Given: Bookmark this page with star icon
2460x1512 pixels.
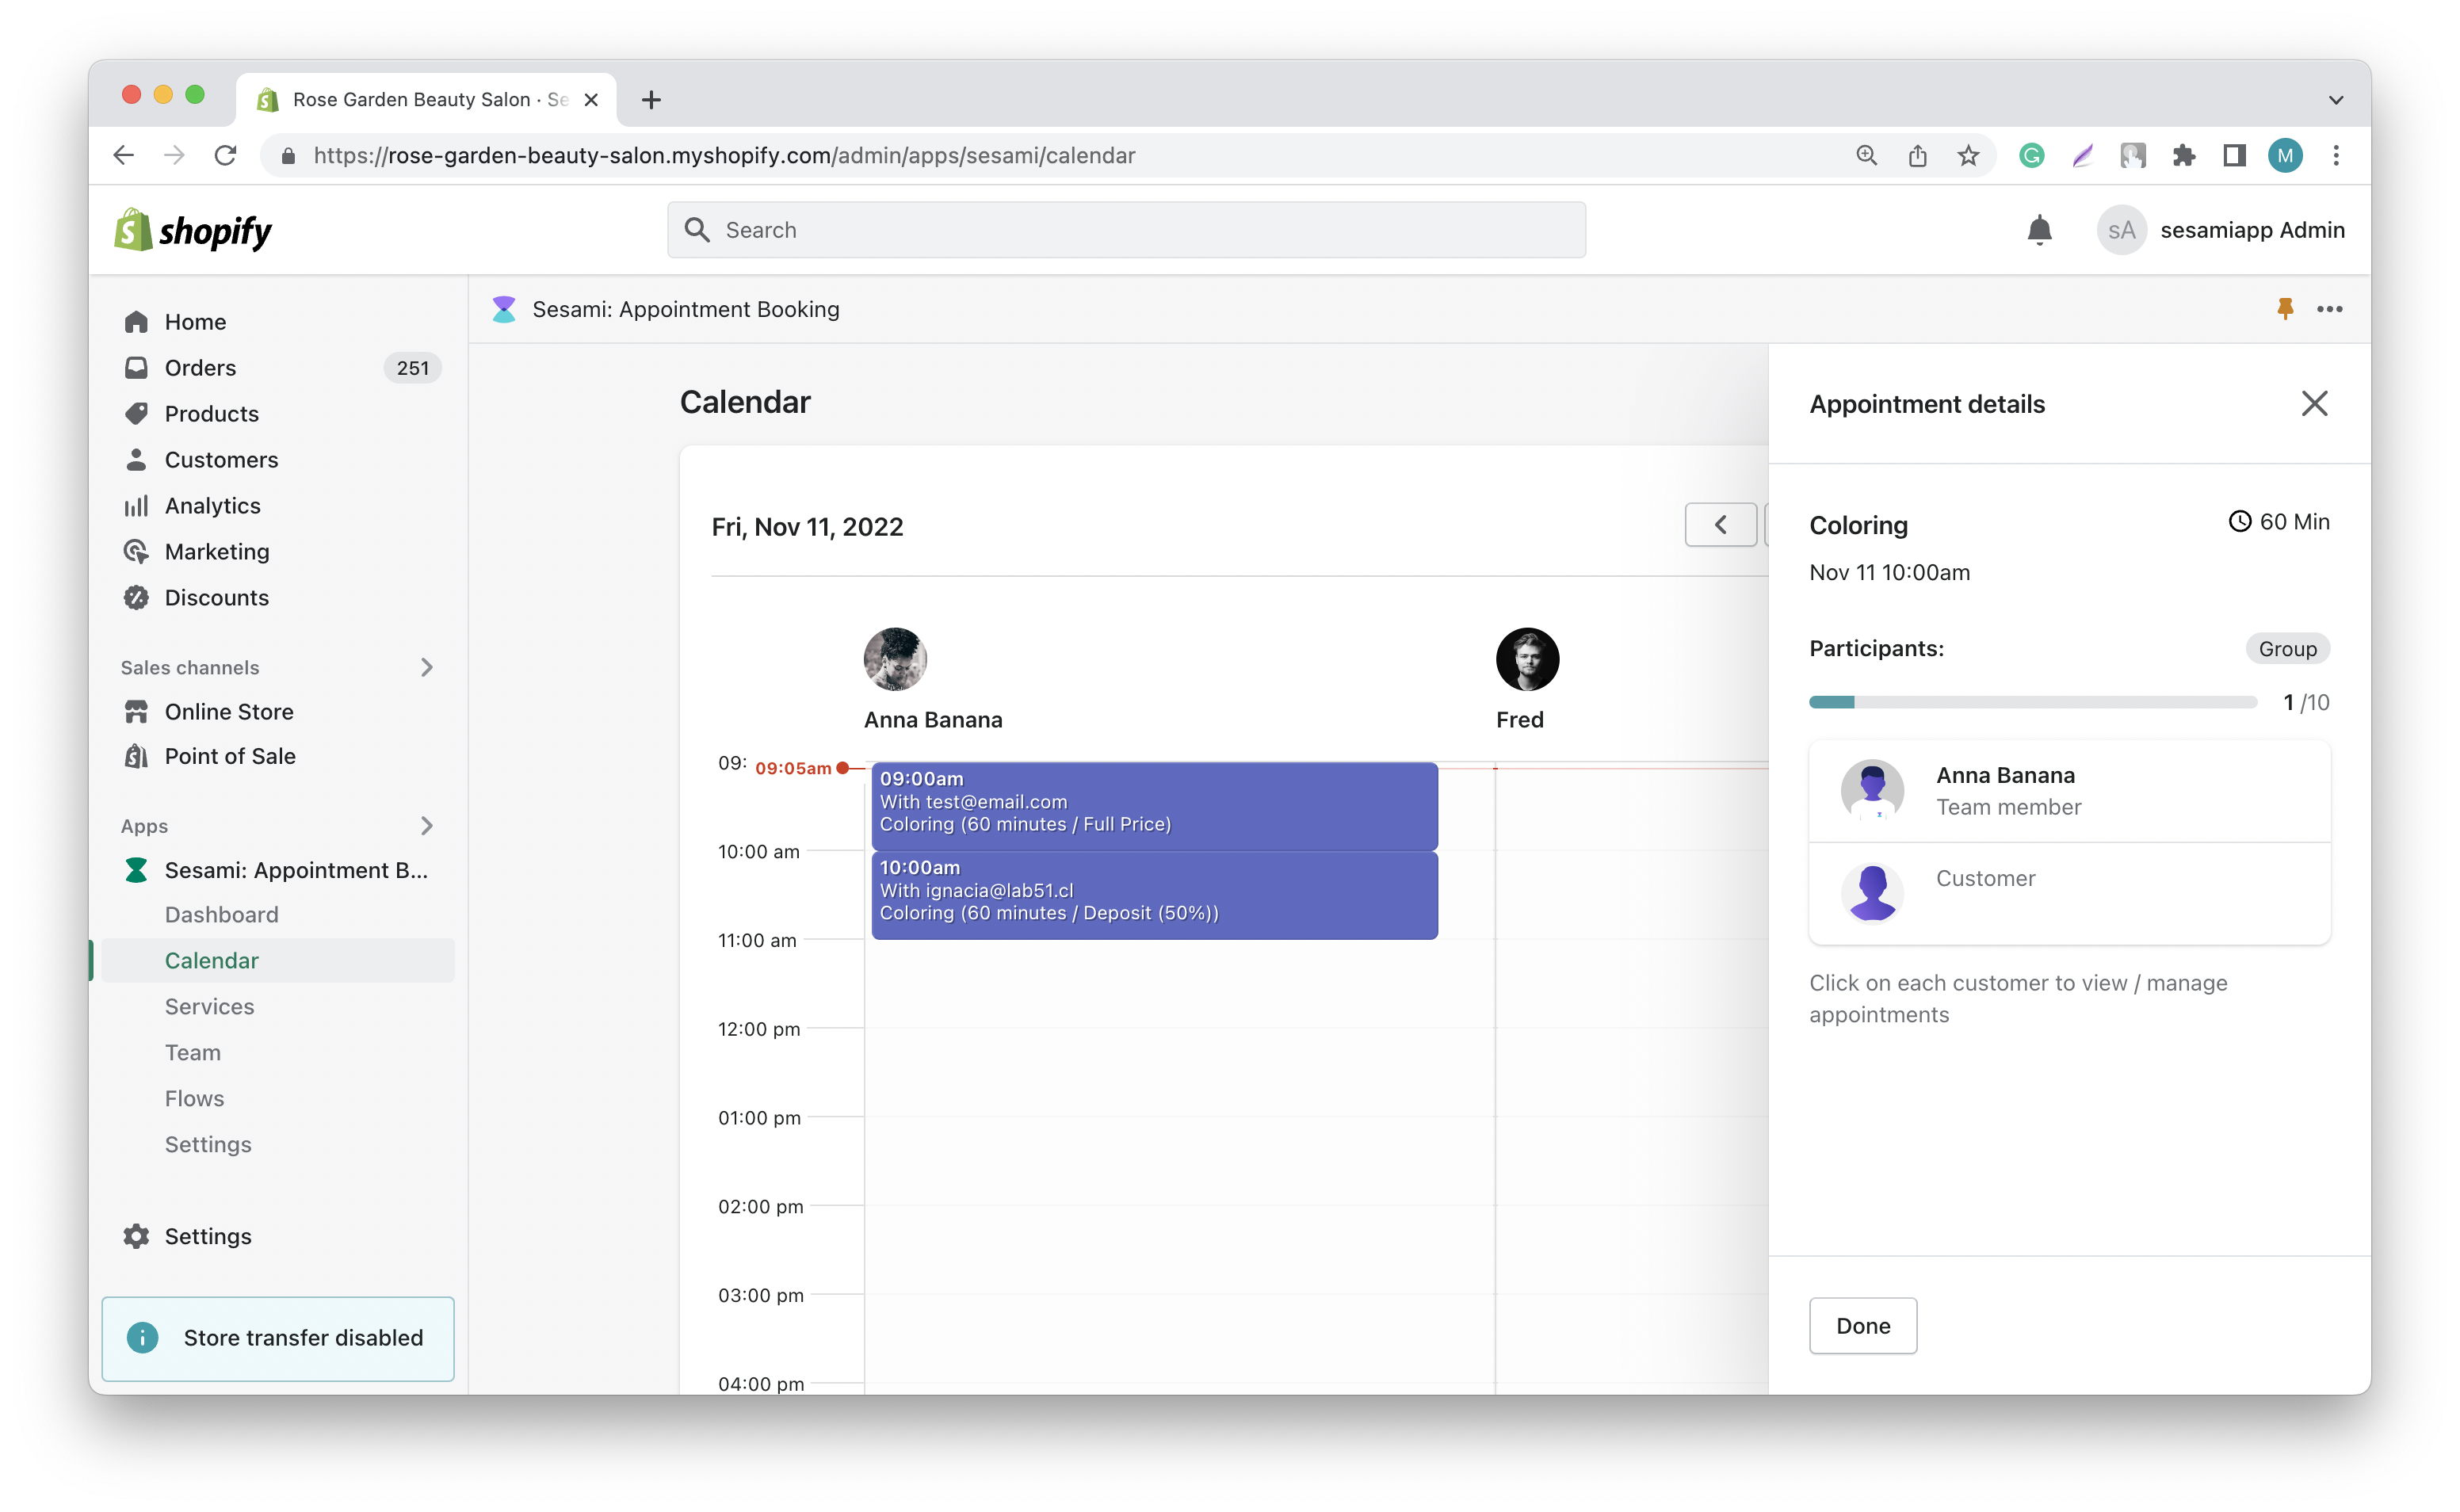Looking at the screenshot, I should click(1968, 155).
